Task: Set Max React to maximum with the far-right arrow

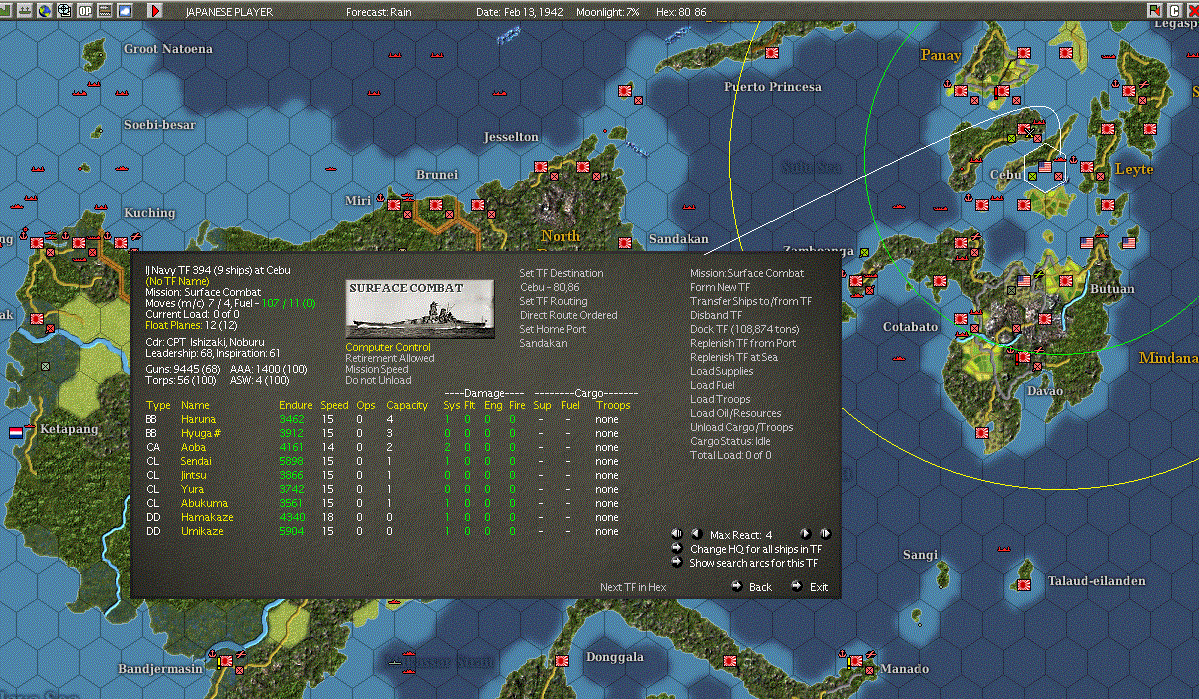Action: tap(825, 534)
